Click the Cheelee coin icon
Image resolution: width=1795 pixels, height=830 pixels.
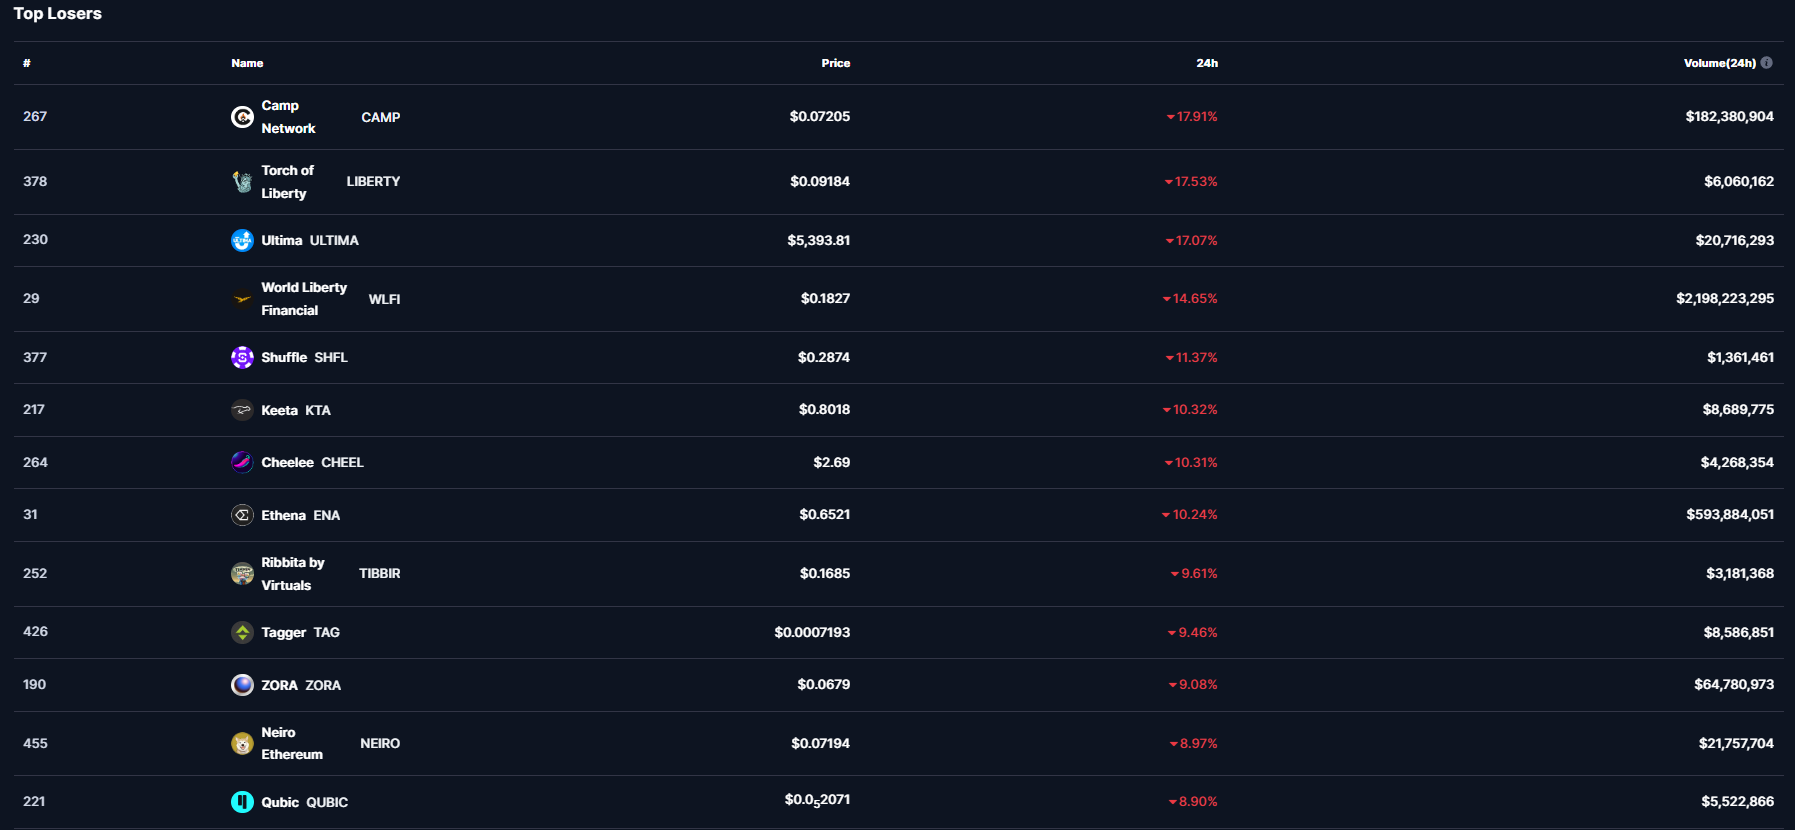pos(242,462)
